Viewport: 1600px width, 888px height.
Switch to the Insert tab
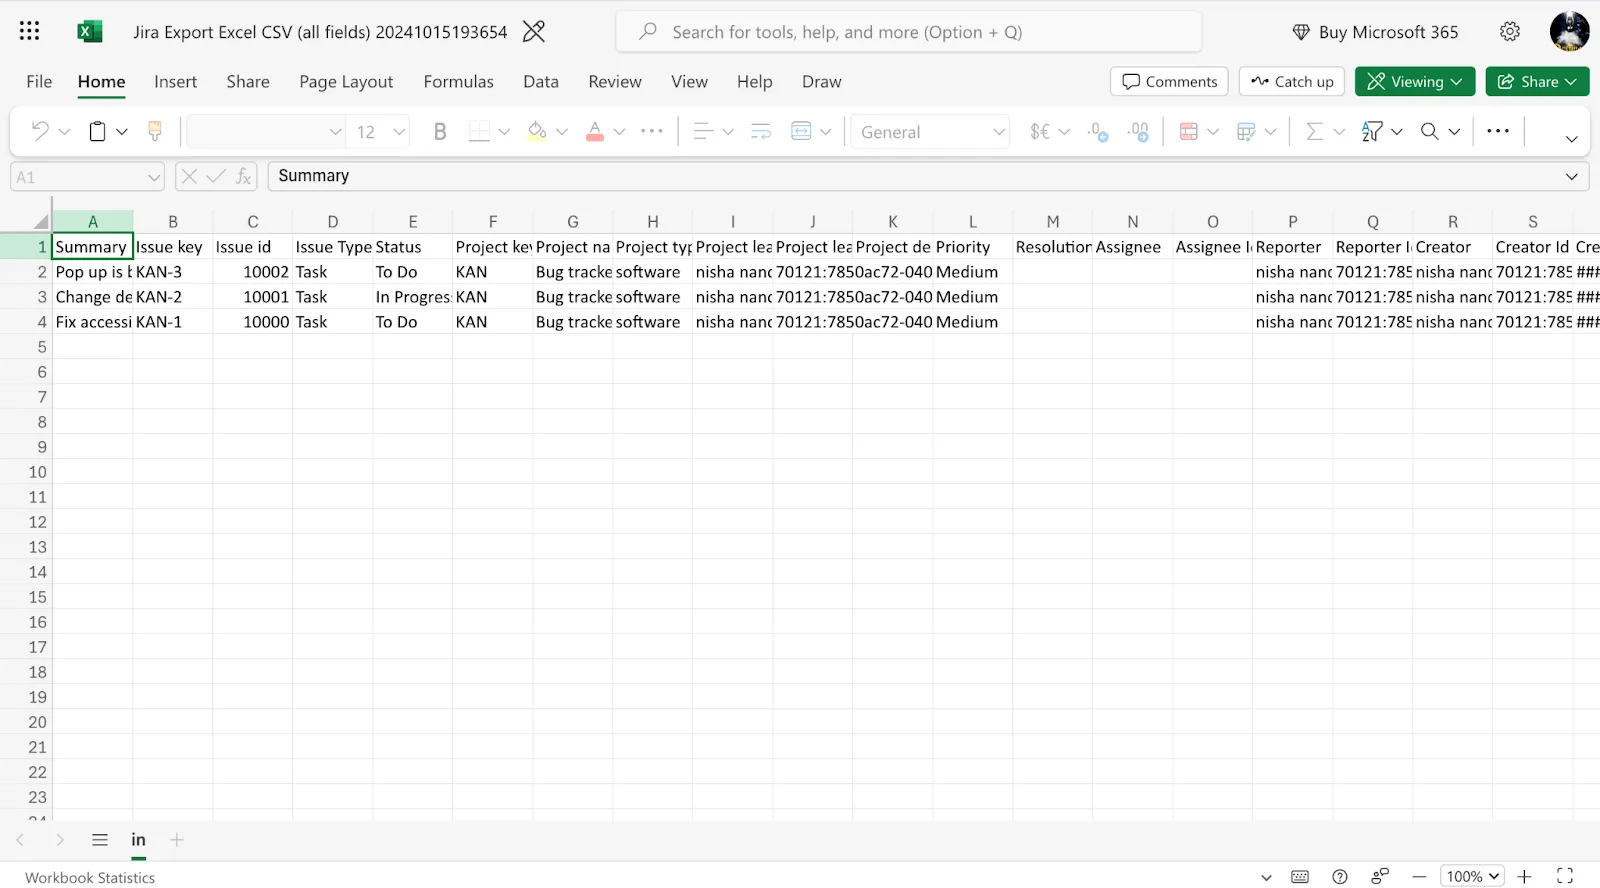pyautogui.click(x=175, y=82)
